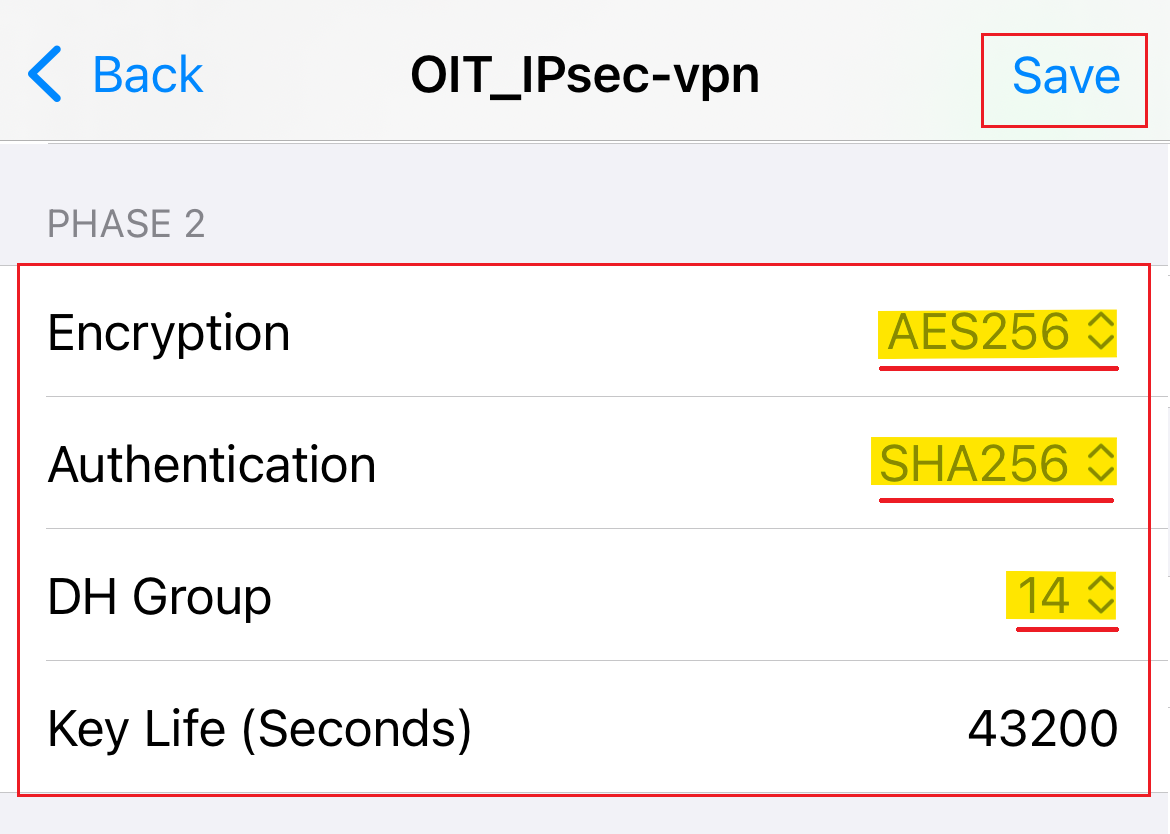This screenshot has width=1170, height=834.
Task: Click the Authentication row label
Action: click(x=212, y=465)
